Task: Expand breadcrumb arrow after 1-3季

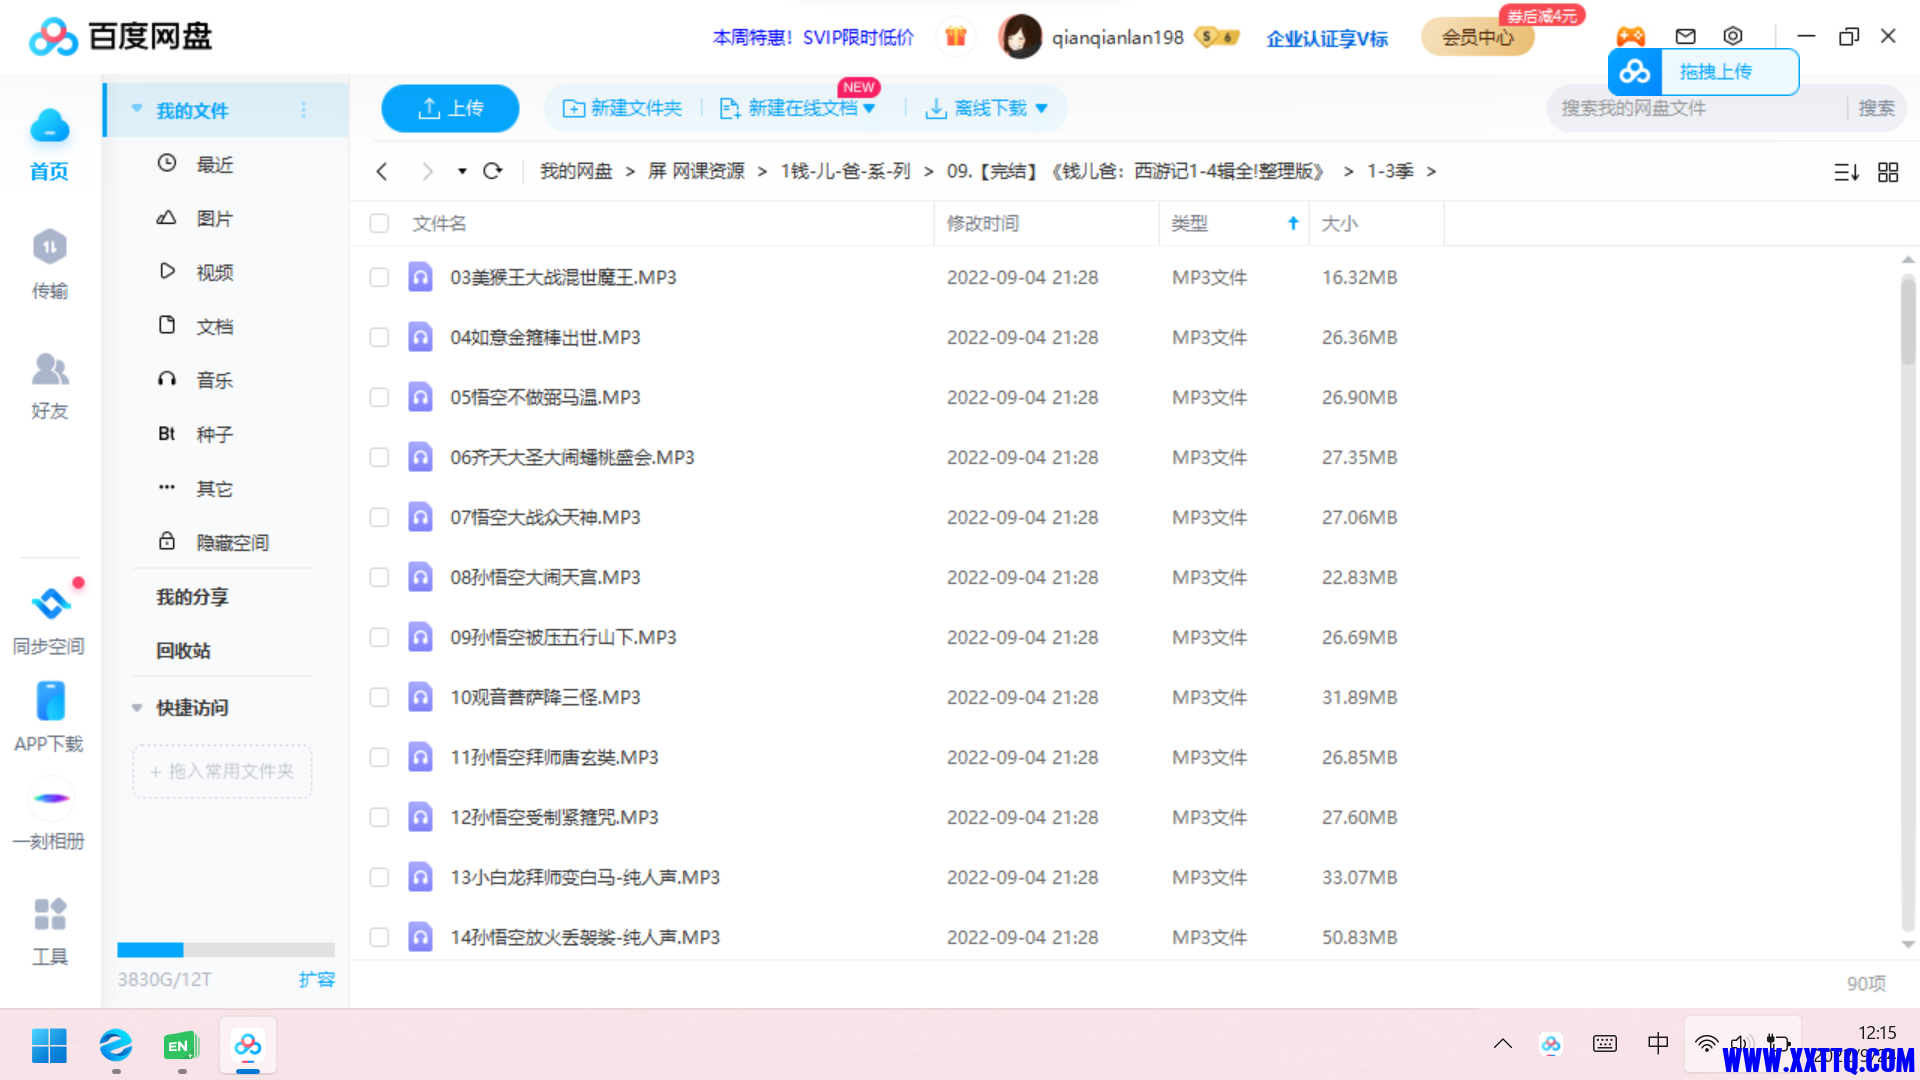Action: 1431,172
